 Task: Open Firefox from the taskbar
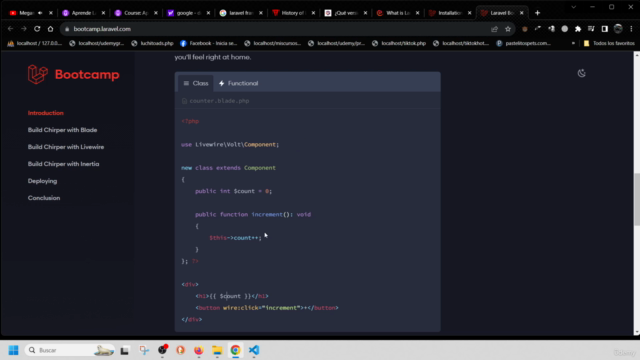pyautogui.click(x=199, y=350)
